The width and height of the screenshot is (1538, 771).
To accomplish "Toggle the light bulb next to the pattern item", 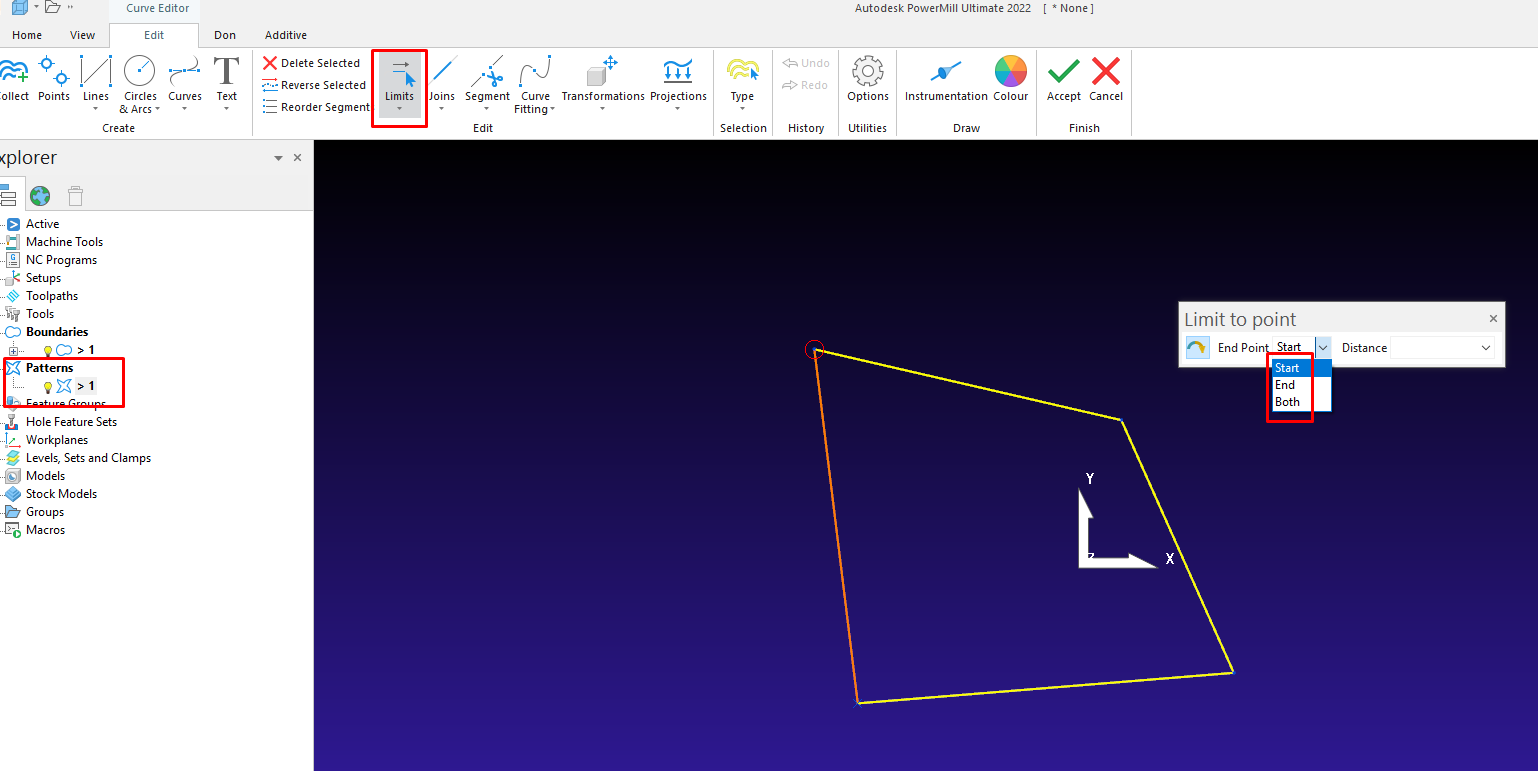I will (x=47, y=385).
